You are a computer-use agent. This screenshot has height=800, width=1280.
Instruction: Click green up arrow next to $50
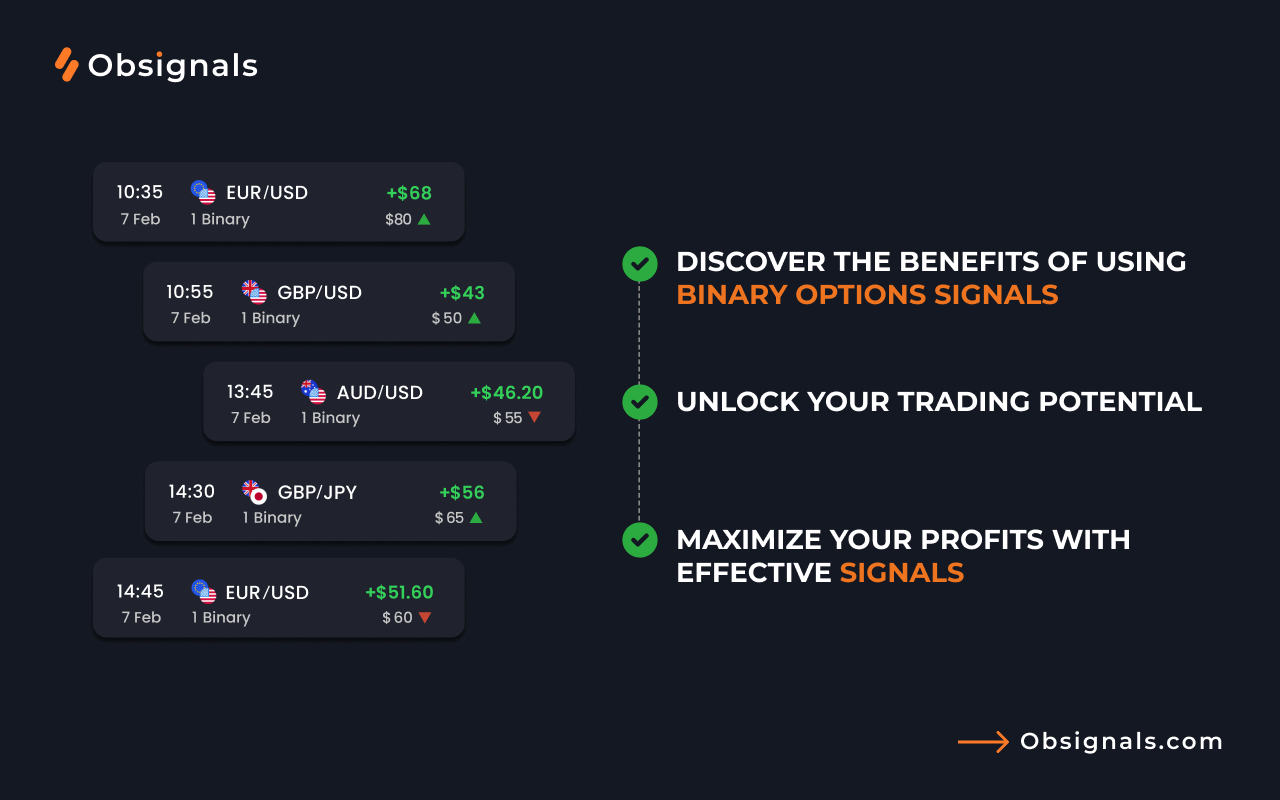[474, 318]
